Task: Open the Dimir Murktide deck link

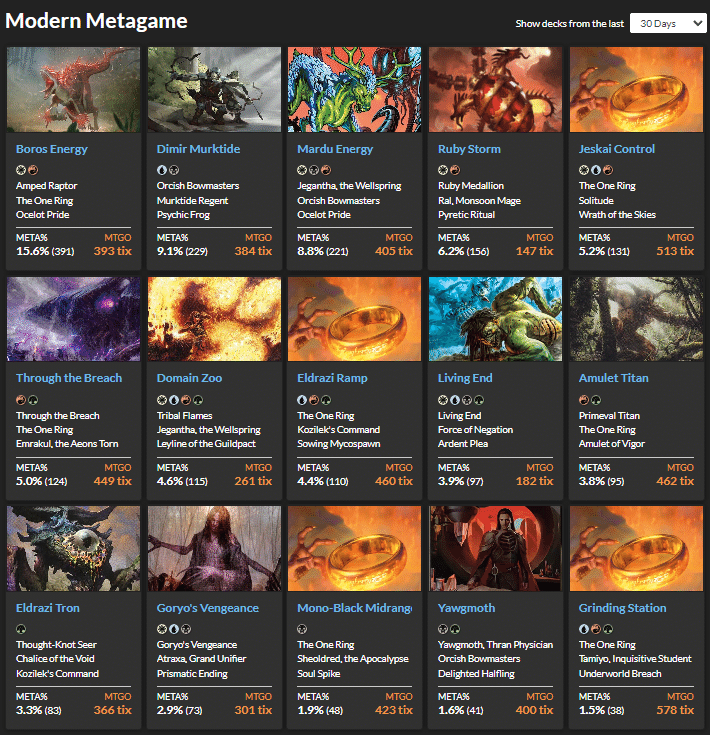Action: (198, 149)
